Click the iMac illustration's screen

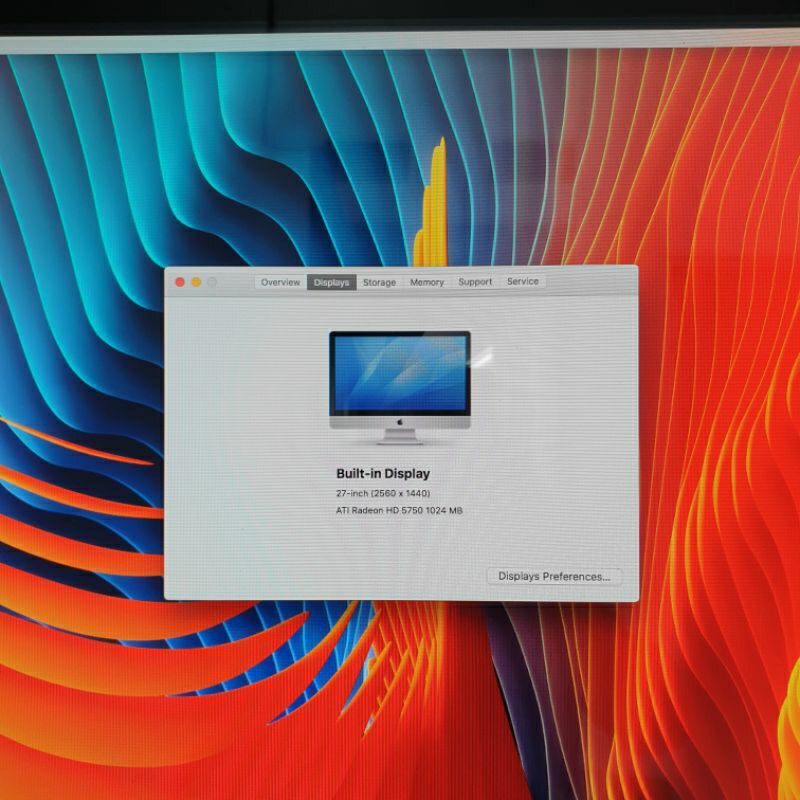pyautogui.click(x=400, y=372)
